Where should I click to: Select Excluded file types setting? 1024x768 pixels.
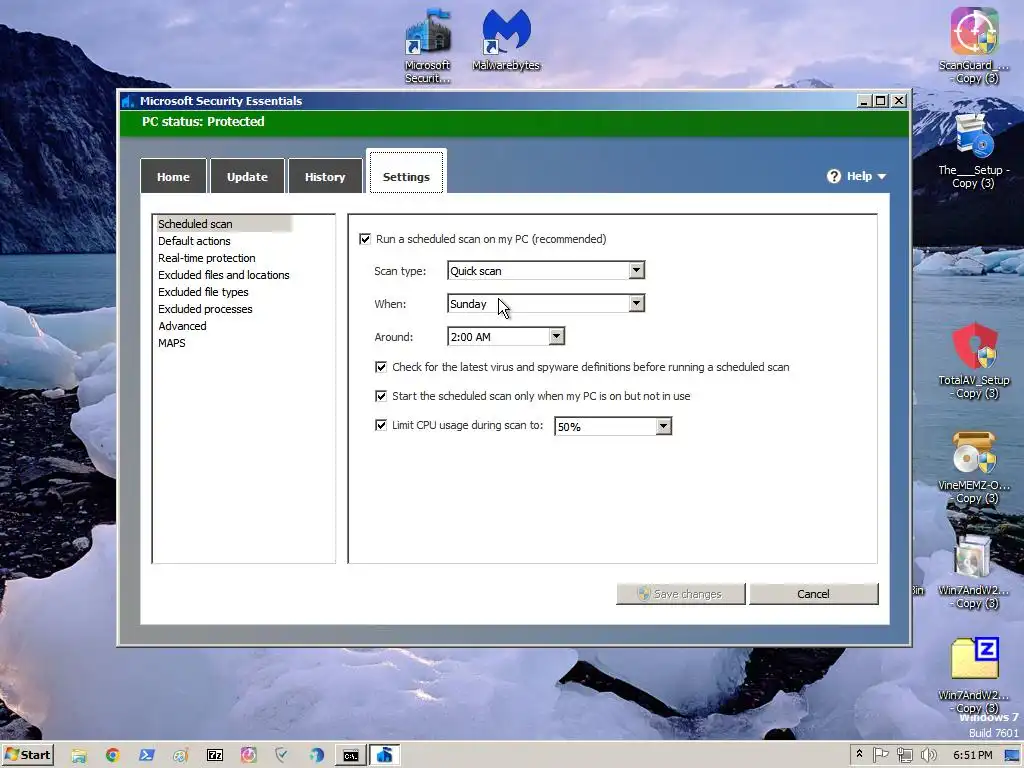click(203, 292)
